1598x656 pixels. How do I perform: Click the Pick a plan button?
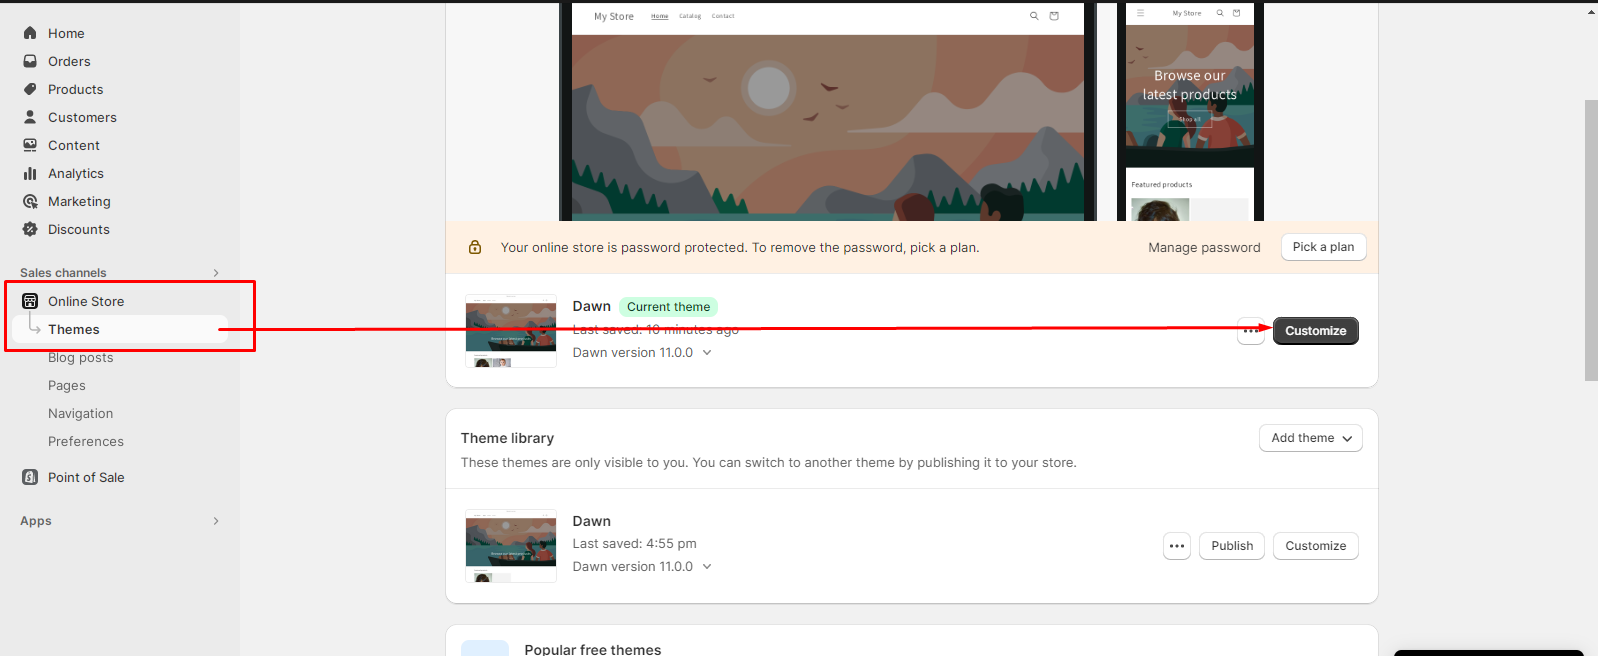(x=1323, y=247)
